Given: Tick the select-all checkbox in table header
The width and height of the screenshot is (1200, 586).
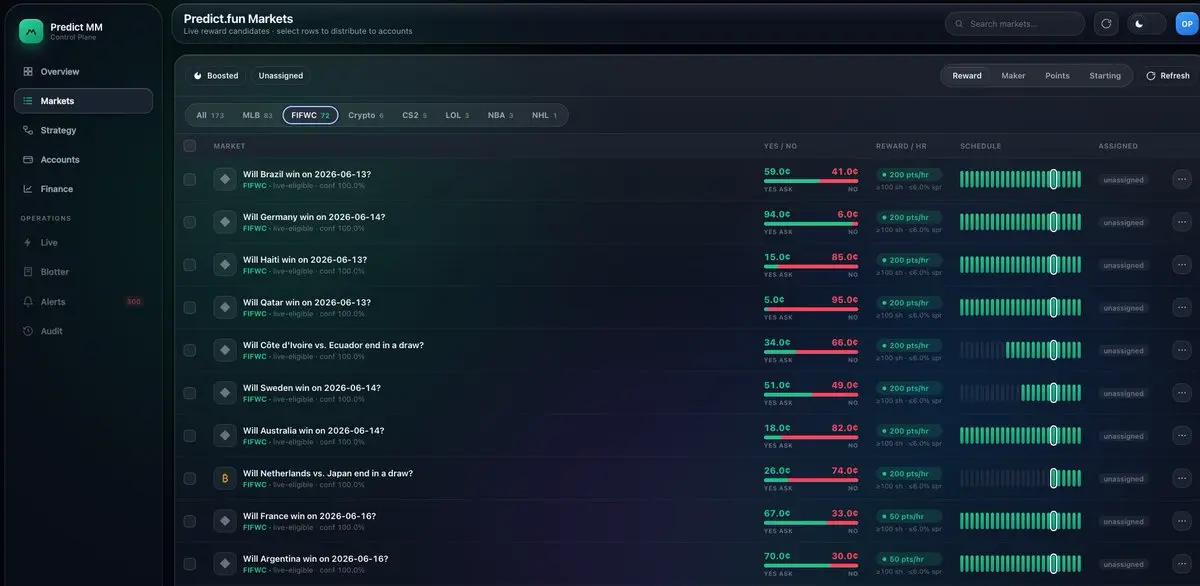Looking at the screenshot, I should (190, 146).
